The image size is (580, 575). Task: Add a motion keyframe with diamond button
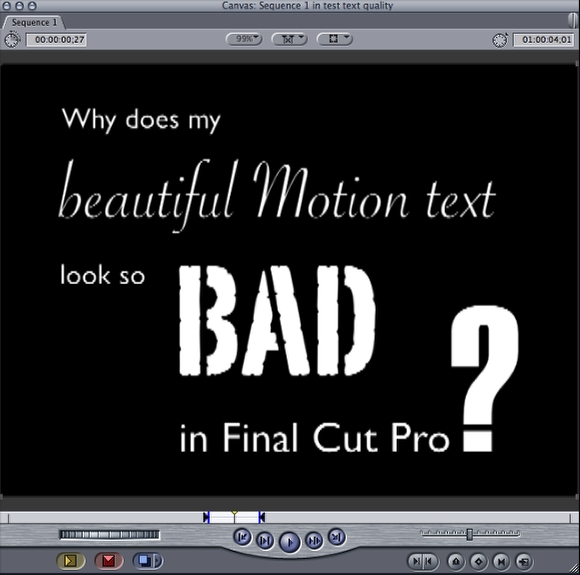[x=478, y=562]
